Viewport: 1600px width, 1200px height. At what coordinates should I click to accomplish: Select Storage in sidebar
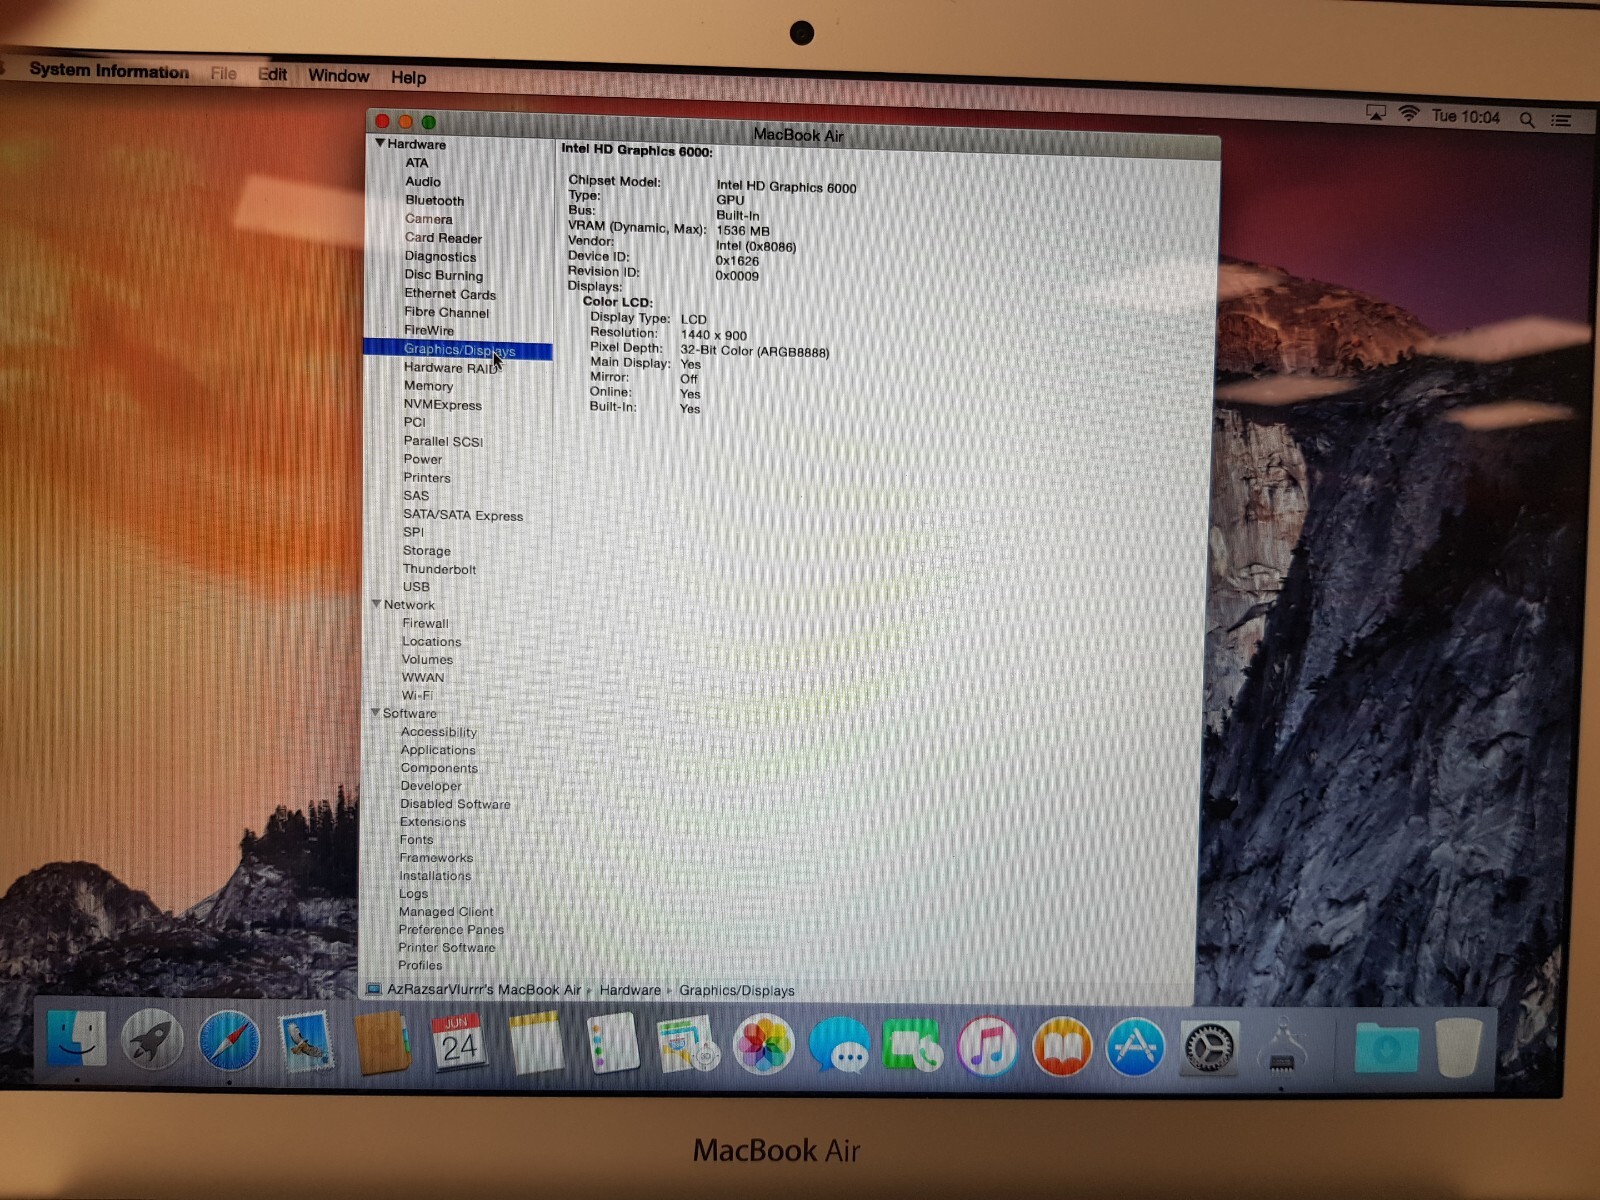426,550
